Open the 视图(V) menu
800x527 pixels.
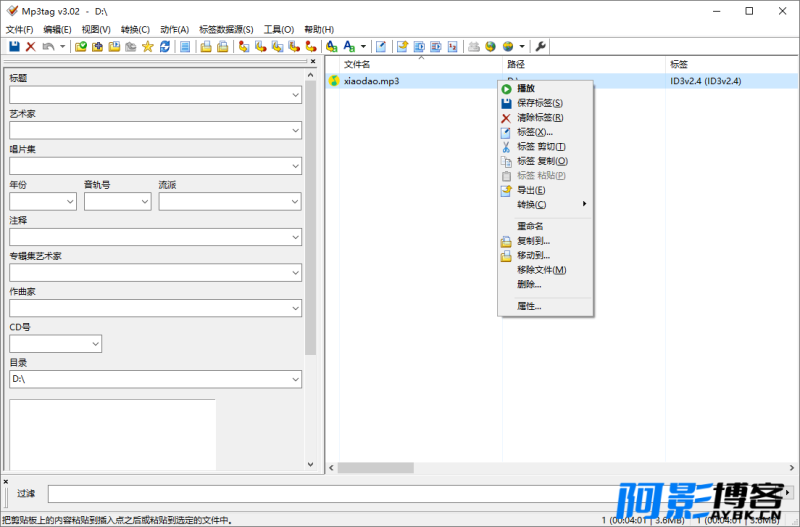click(x=96, y=30)
